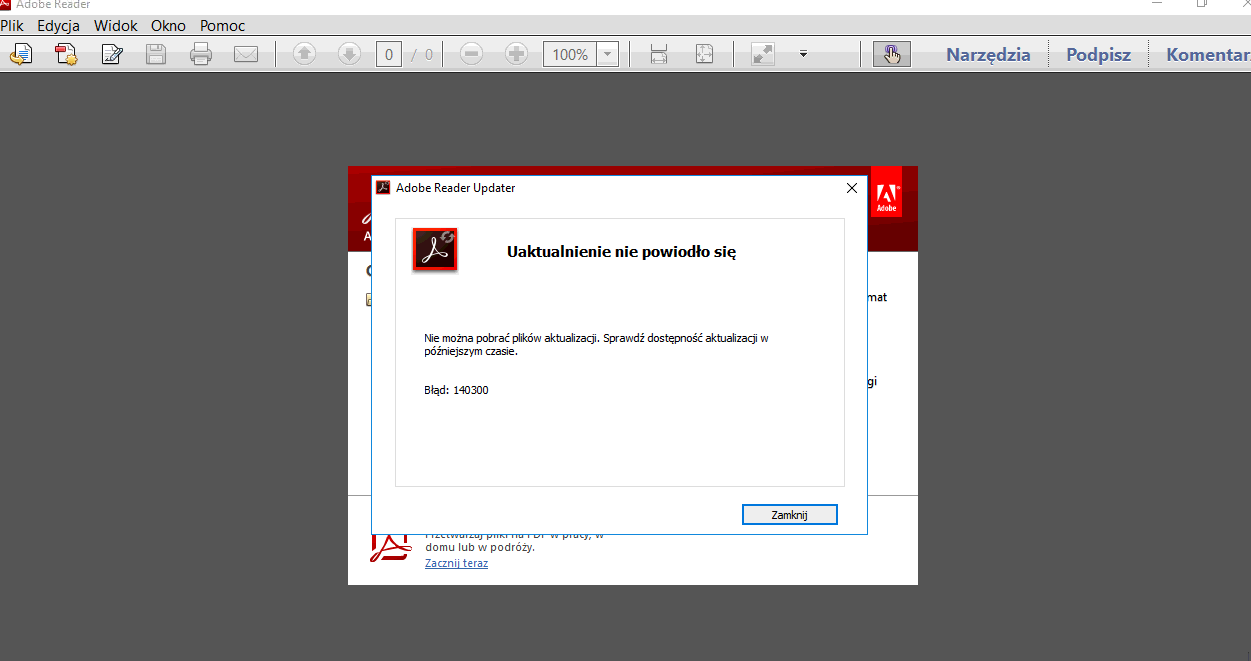Click the Błąd: 140300 error text
The image size is (1251, 661).
point(456,390)
